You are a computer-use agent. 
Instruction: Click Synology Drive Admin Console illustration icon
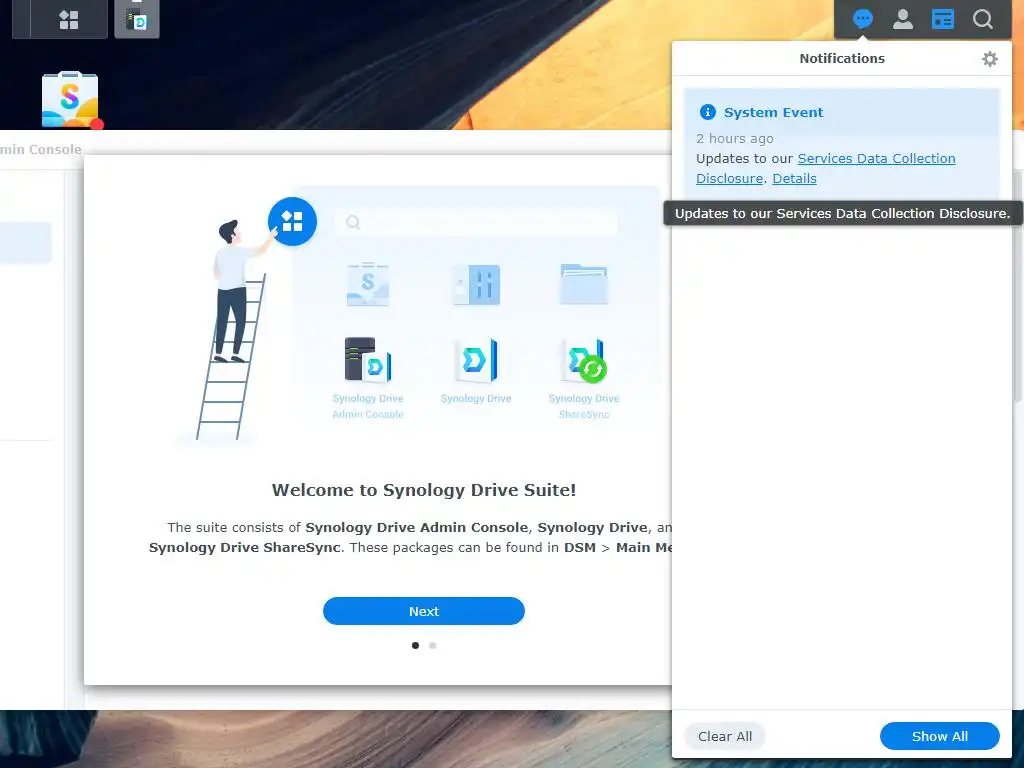click(368, 359)
